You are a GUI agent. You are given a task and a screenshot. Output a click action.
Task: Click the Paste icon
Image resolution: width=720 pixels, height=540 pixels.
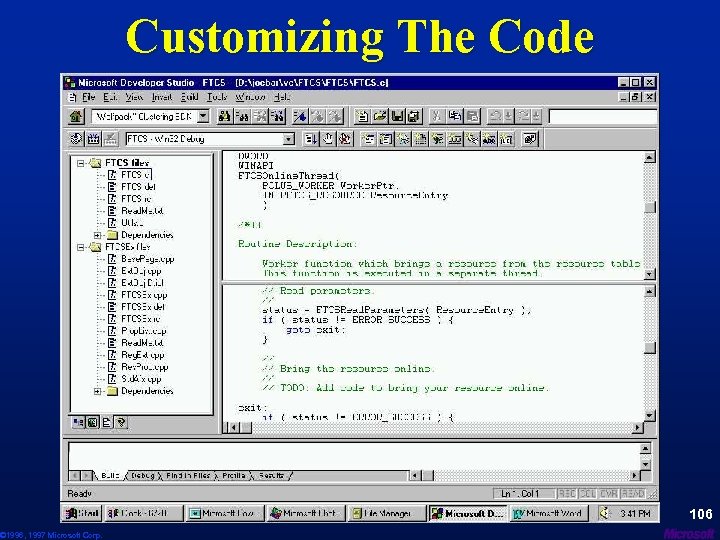(x=472, y=117)
